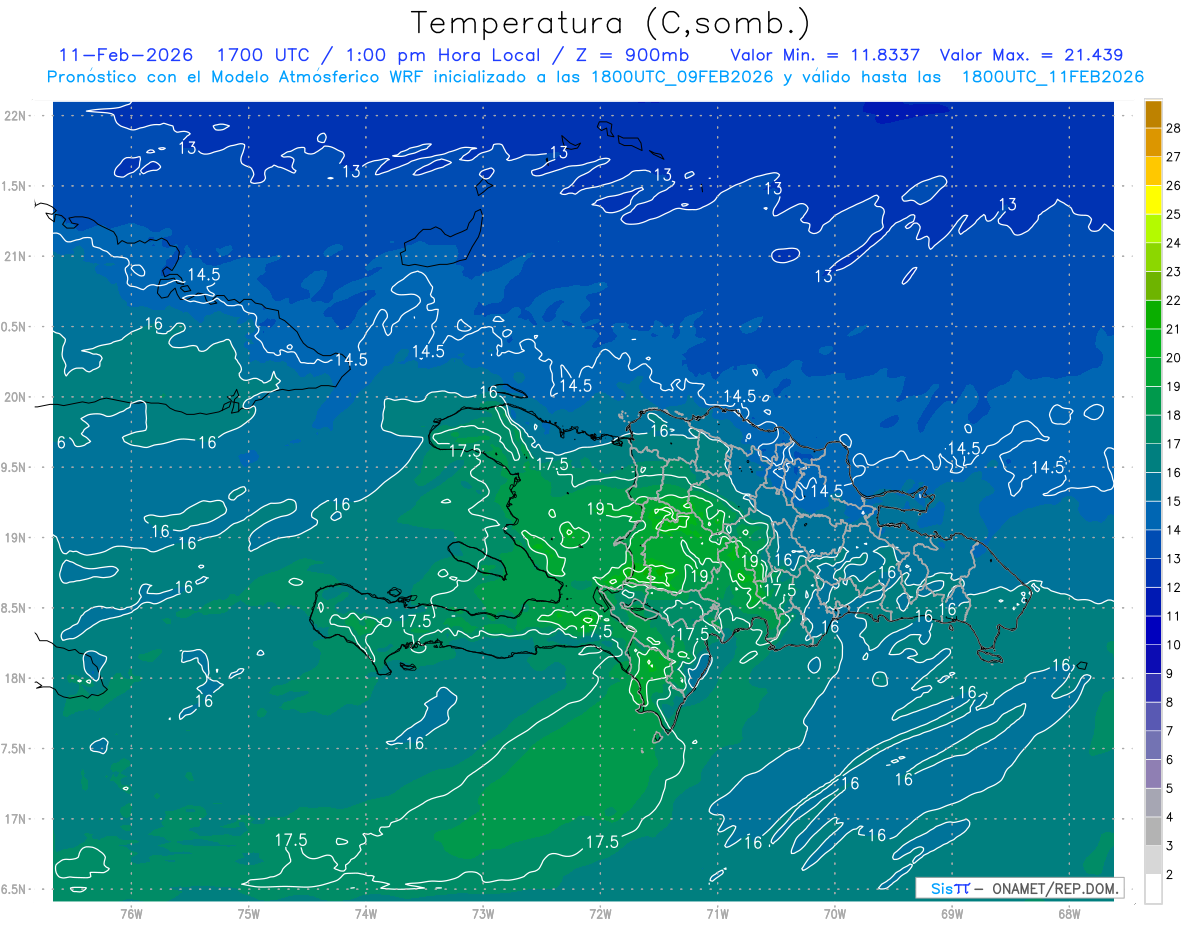Viewport: 1200px width, 927px height.
Task: Click the '13' color scale label
Action: [1174, 558]
